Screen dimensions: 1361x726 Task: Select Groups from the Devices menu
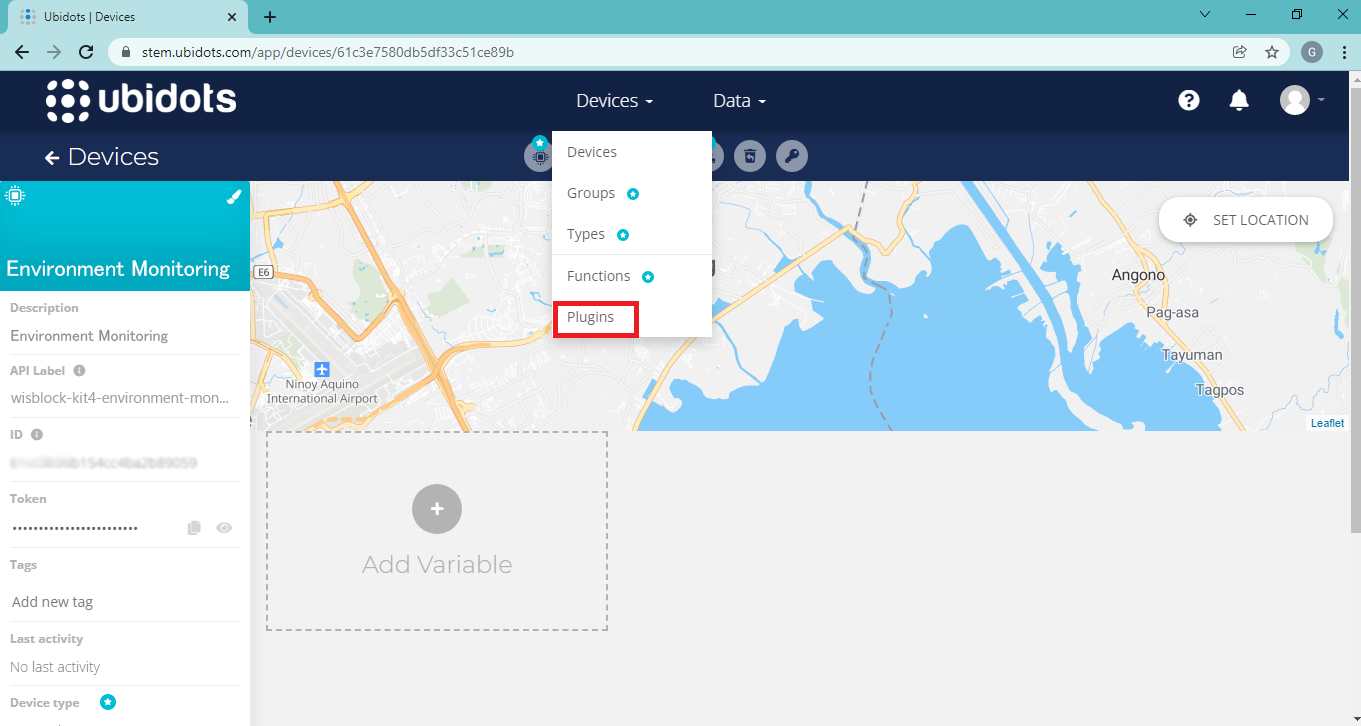pyautogui.click(x=591, y=193)
